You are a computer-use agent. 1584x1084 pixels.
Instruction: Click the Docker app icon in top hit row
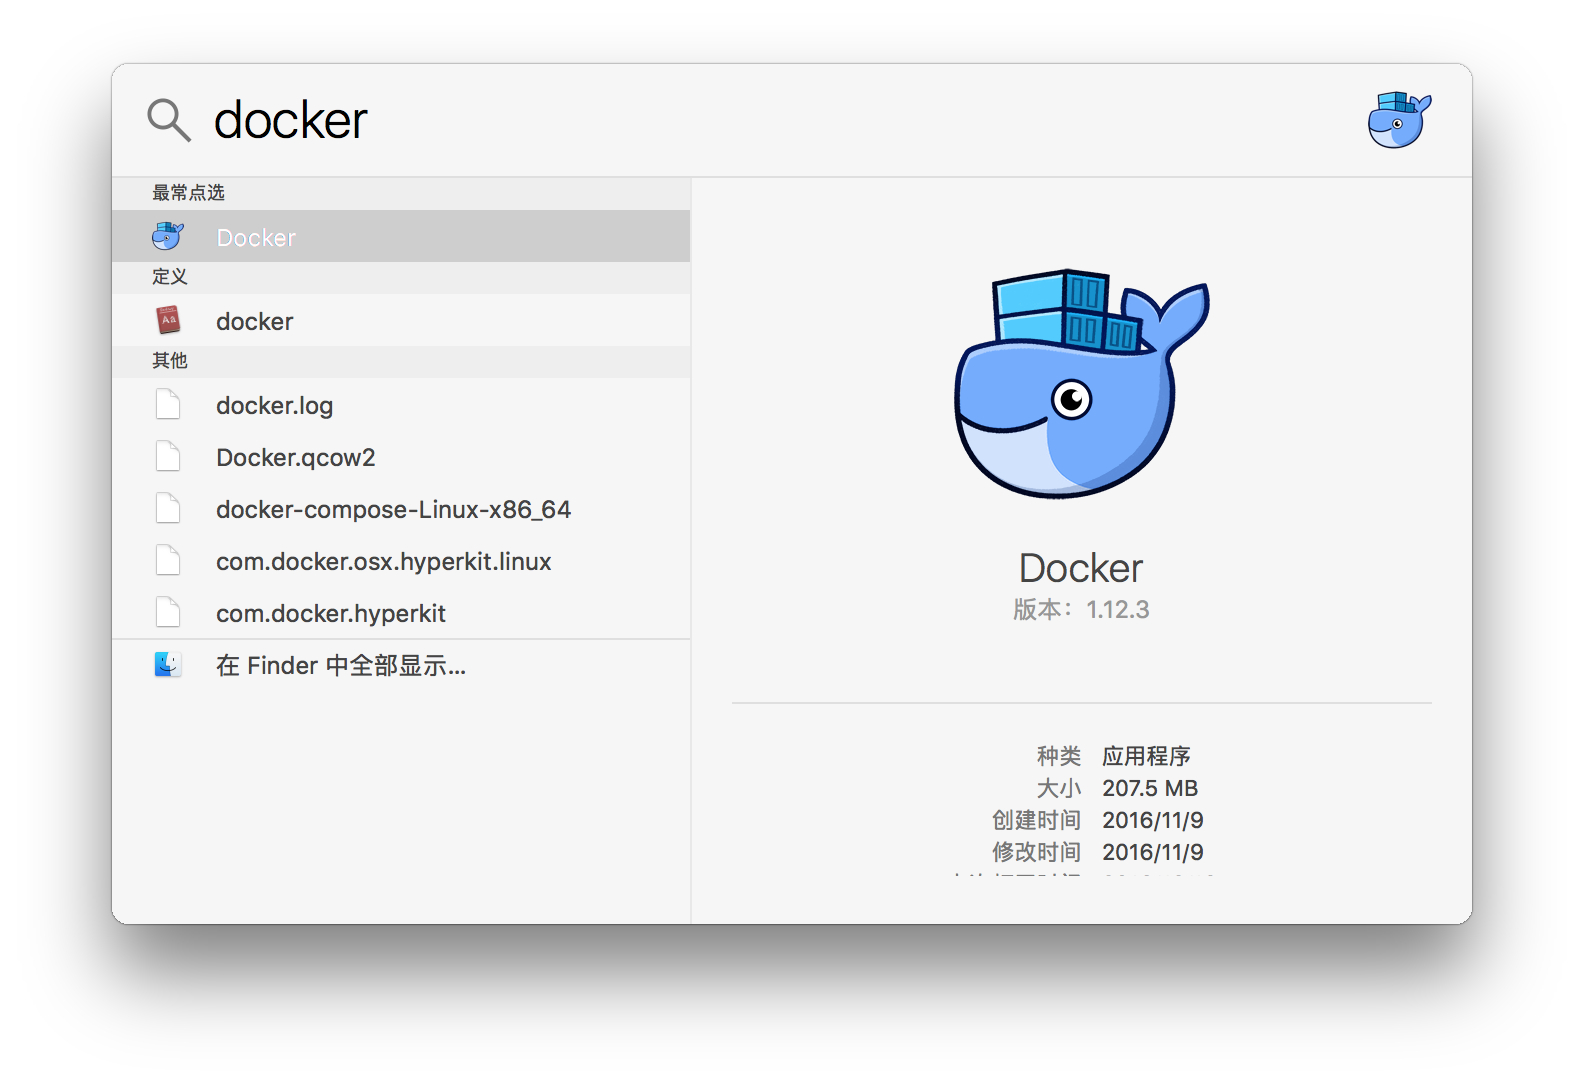point(168,237)
